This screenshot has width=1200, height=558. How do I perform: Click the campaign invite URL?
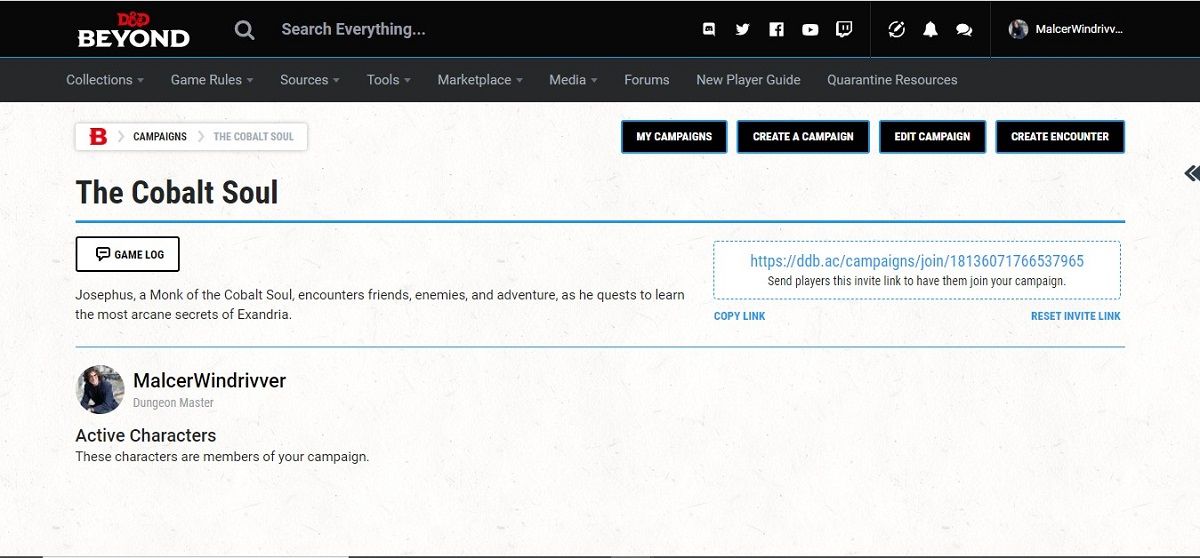point(917,261)
